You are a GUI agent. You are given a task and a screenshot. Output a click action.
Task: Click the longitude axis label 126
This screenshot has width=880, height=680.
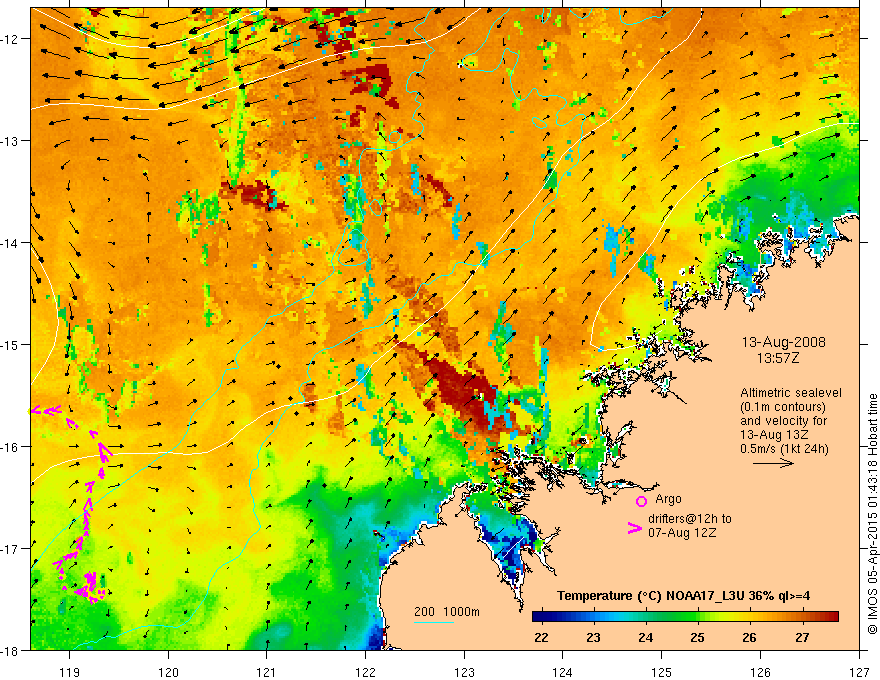(x=760, y=673)
